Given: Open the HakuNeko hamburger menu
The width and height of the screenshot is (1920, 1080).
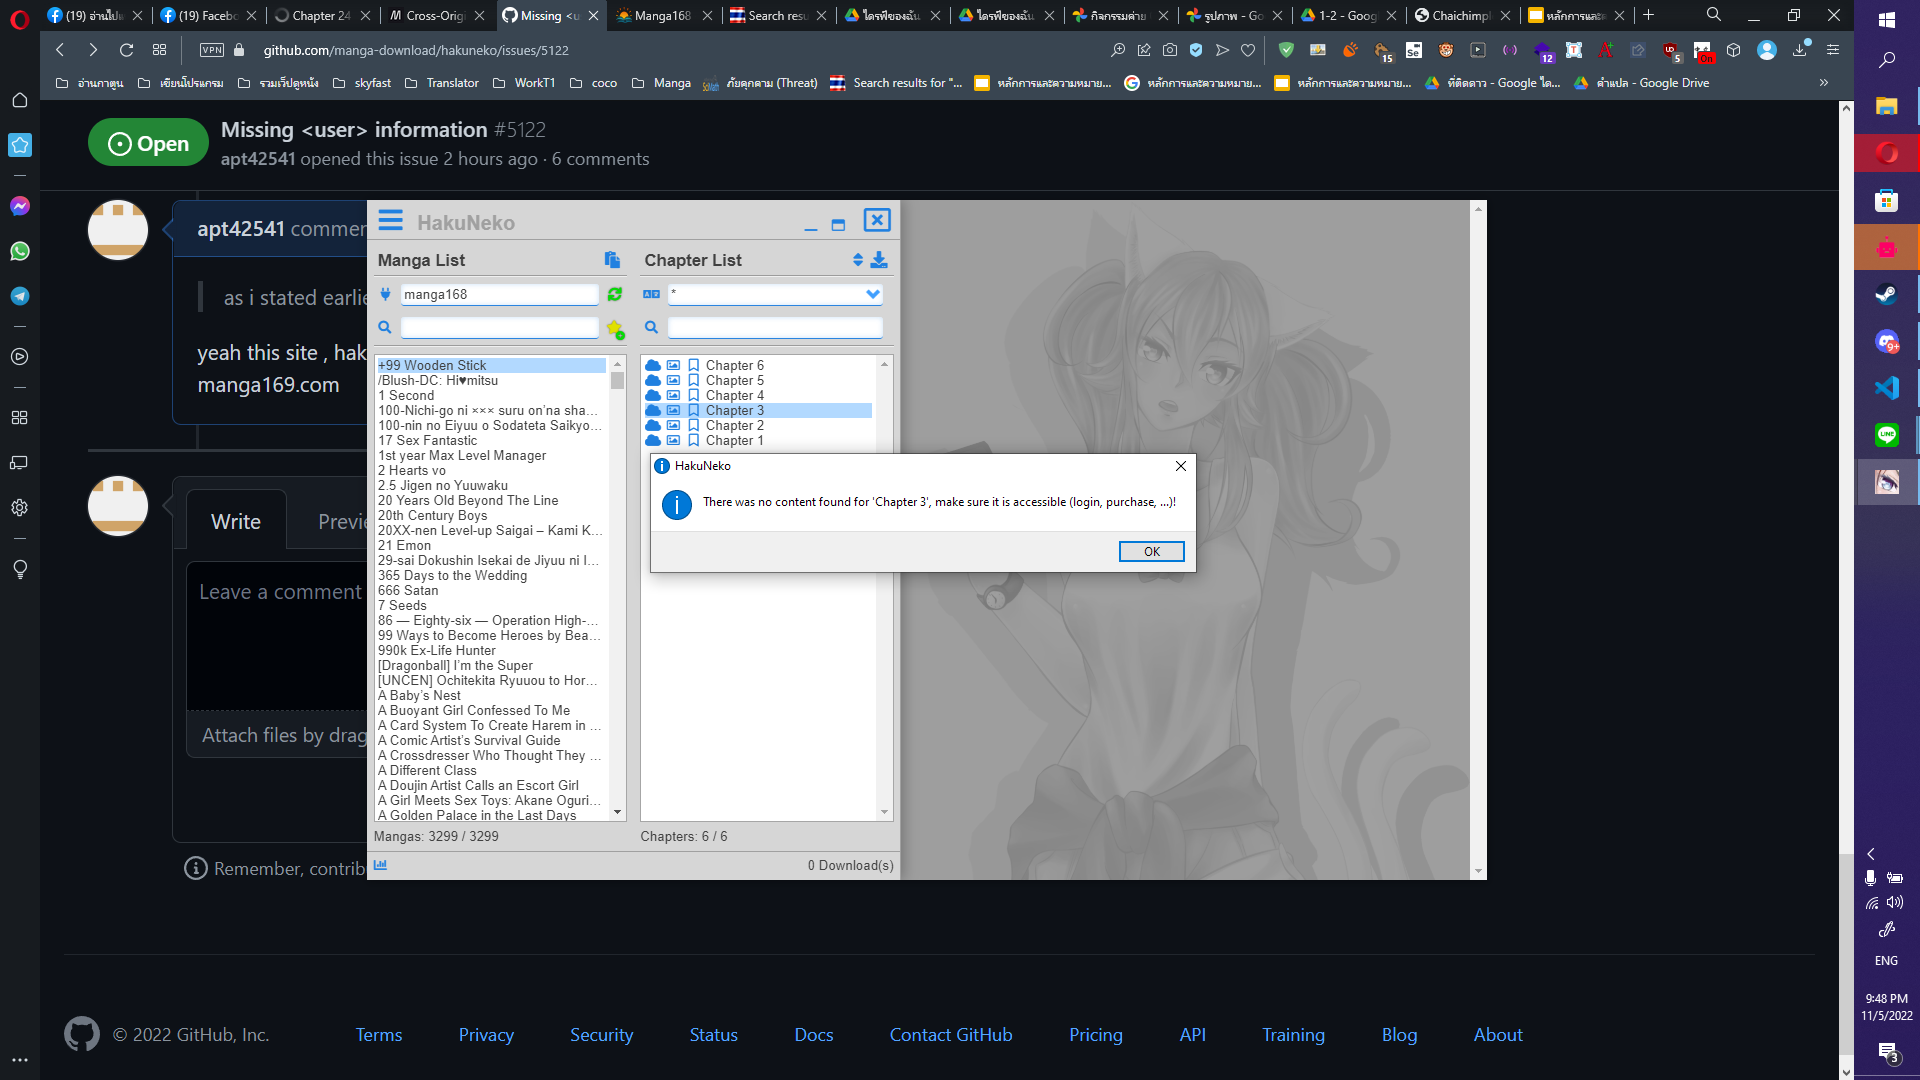Looking at the screenshot, I should (391, 221).
